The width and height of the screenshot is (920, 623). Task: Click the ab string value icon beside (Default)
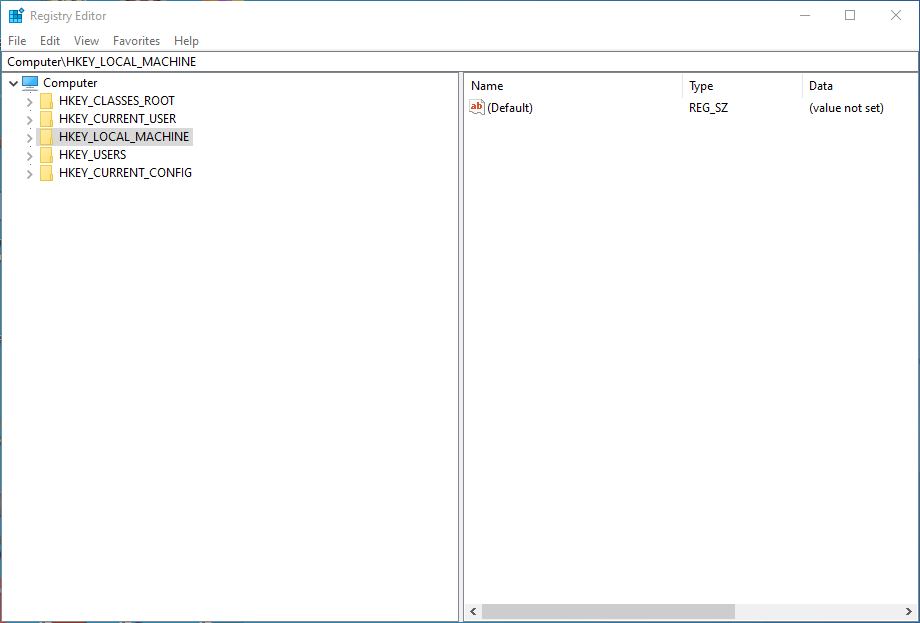pos(477,107)
